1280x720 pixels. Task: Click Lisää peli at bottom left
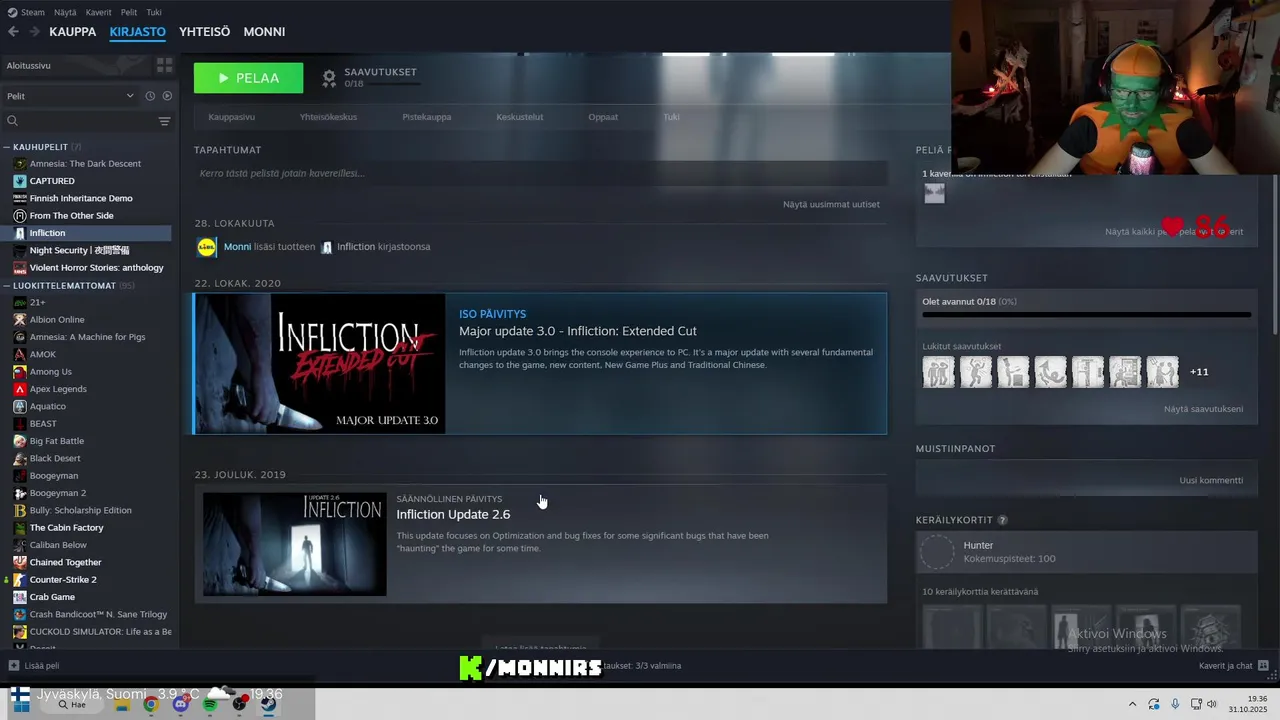pyautogui.click(x=41, y=666)
